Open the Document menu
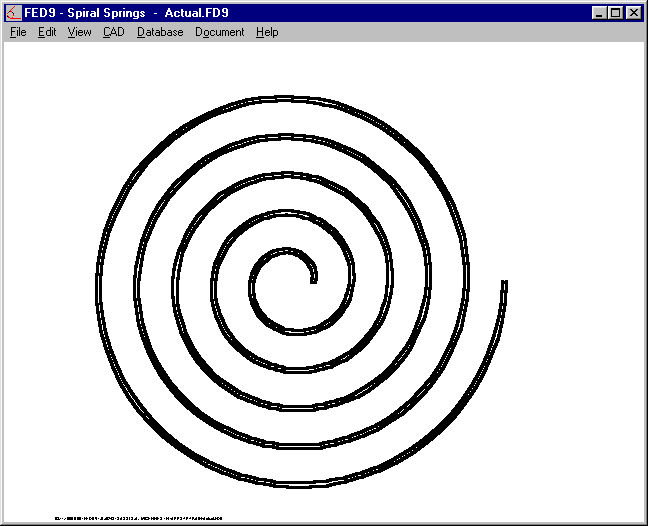This screenshot has height=526, width=648. [x=219, y=32]
